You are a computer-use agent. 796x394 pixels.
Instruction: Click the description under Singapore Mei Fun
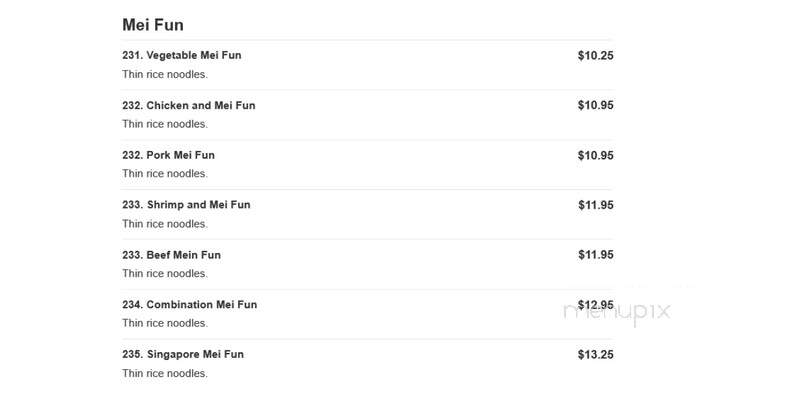[165, 373]
